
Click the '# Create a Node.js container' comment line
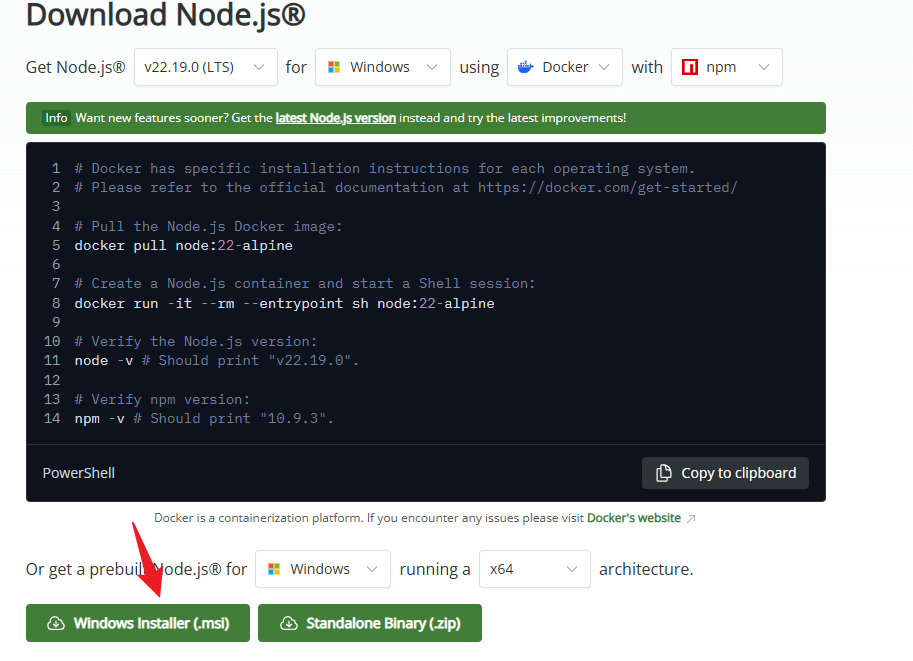(x=305, y=284)
